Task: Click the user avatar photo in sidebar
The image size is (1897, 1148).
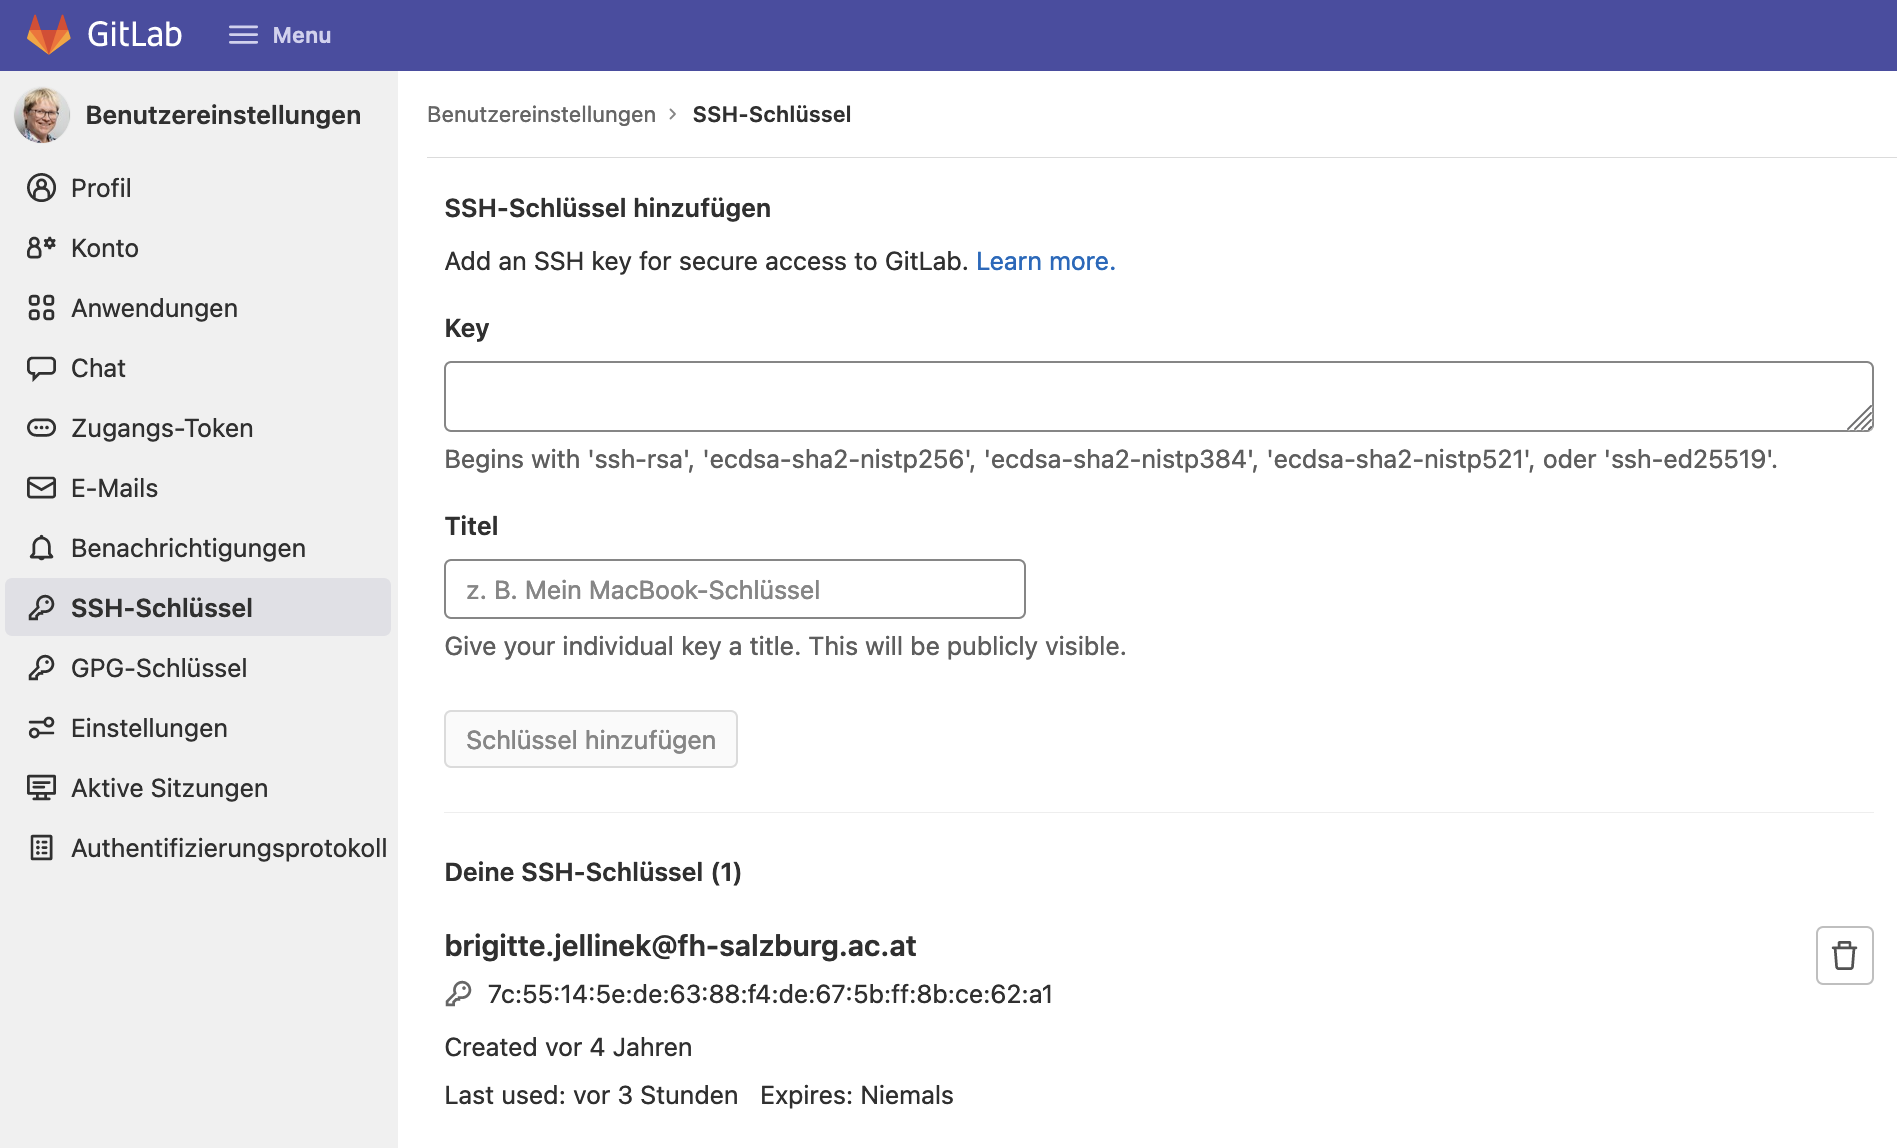Action: pyautogui.click(x=42, y=115)
